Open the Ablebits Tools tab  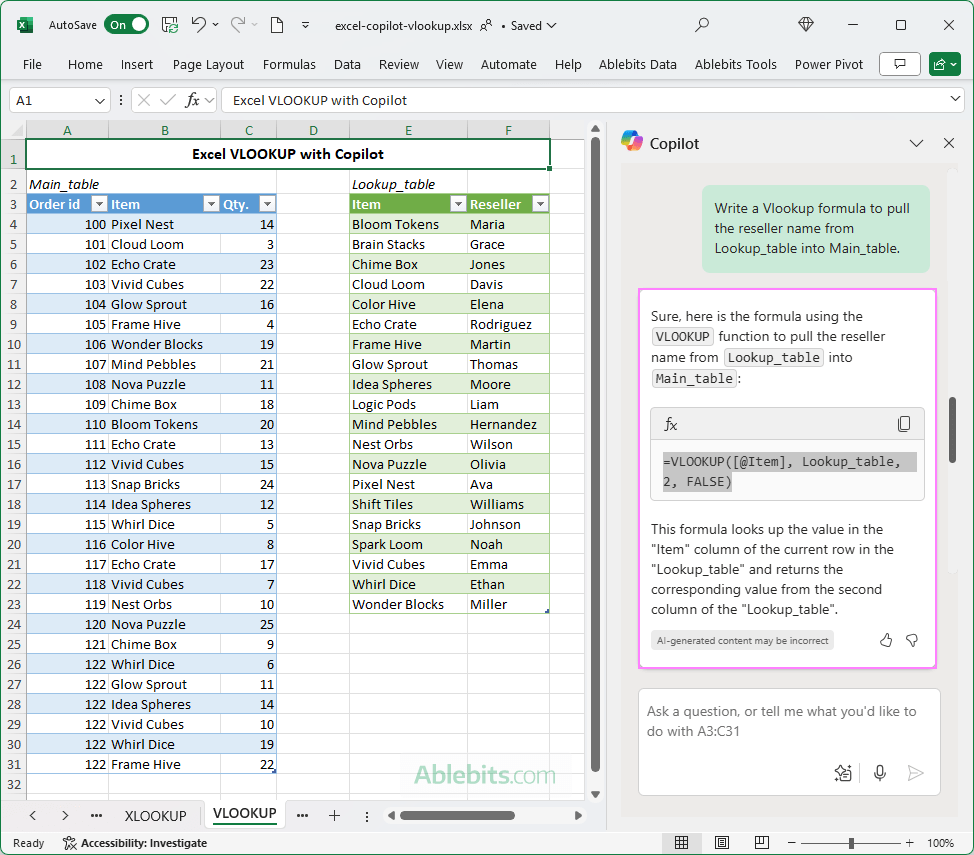click(x=735, y=65)
